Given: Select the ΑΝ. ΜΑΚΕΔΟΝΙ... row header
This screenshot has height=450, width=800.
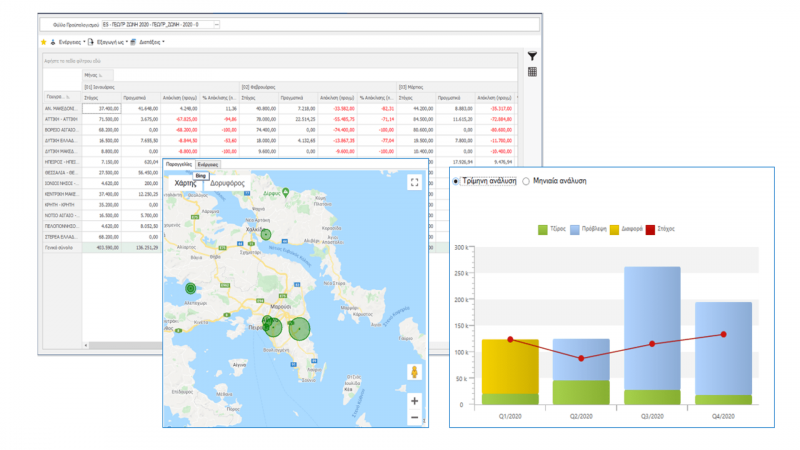Looking at the screenshot, I should [x=62, y=108].
